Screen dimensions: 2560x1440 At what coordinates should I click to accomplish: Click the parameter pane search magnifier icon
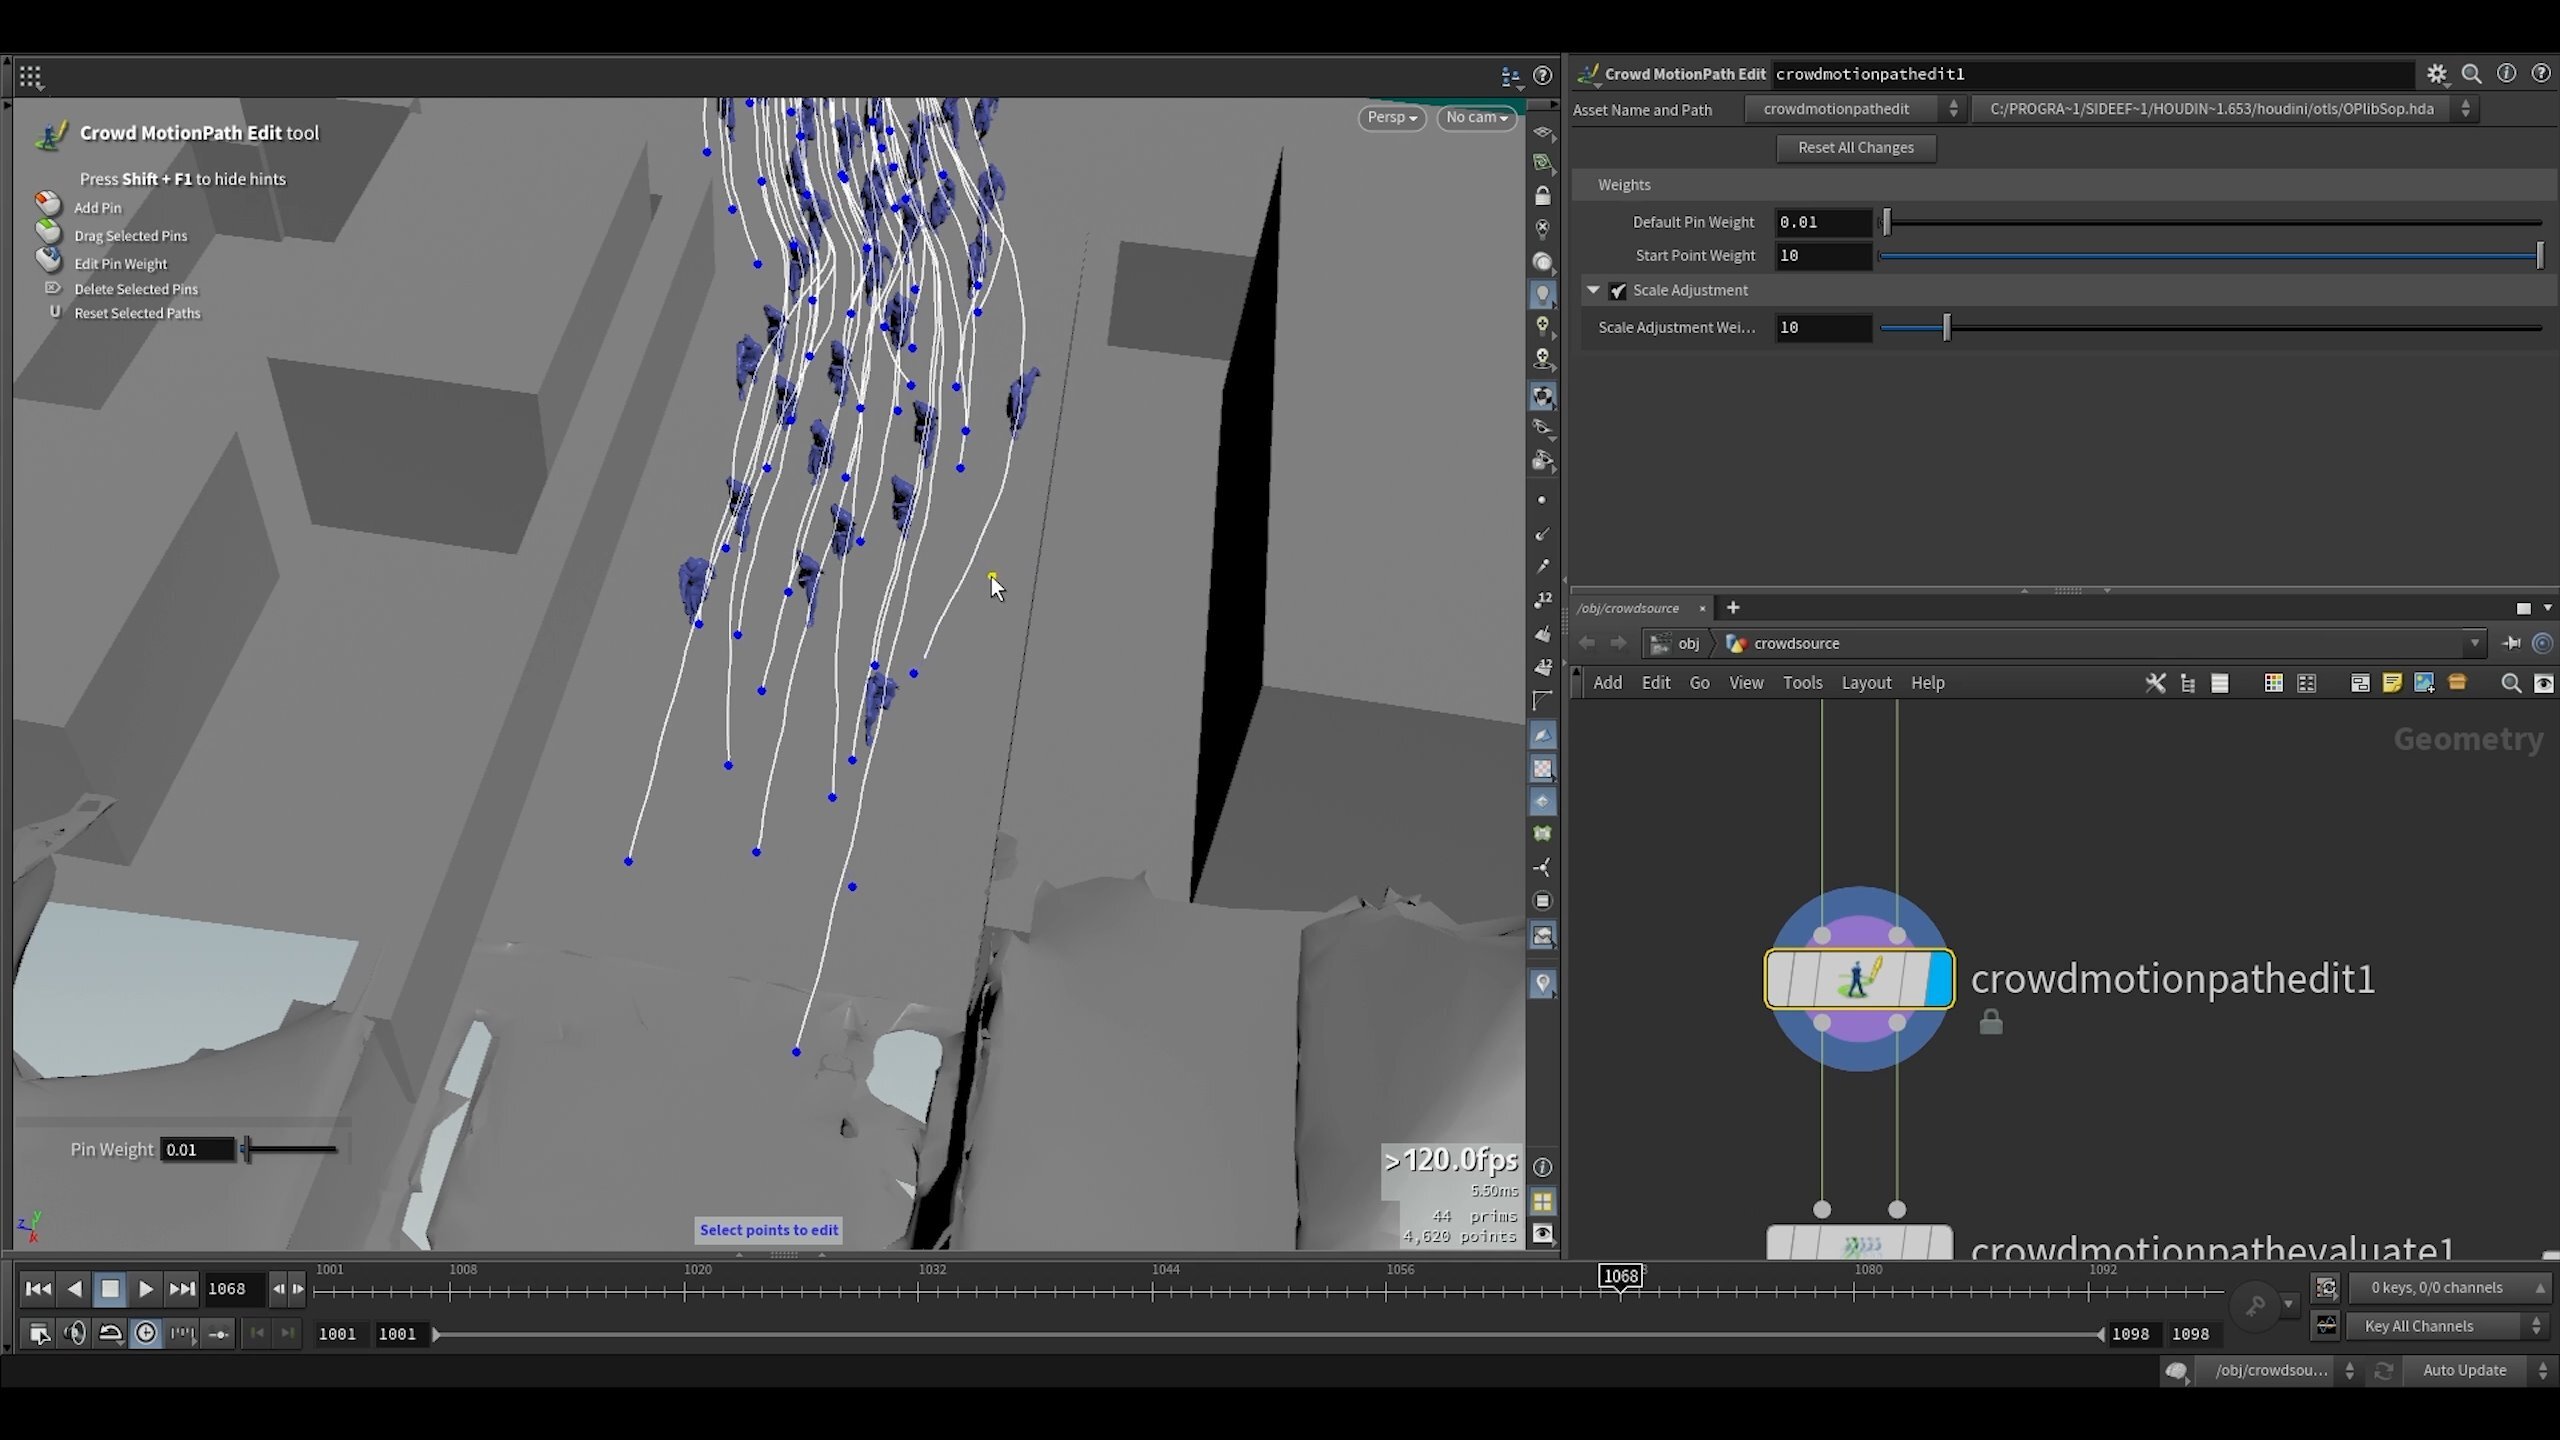pos(2471,74)
